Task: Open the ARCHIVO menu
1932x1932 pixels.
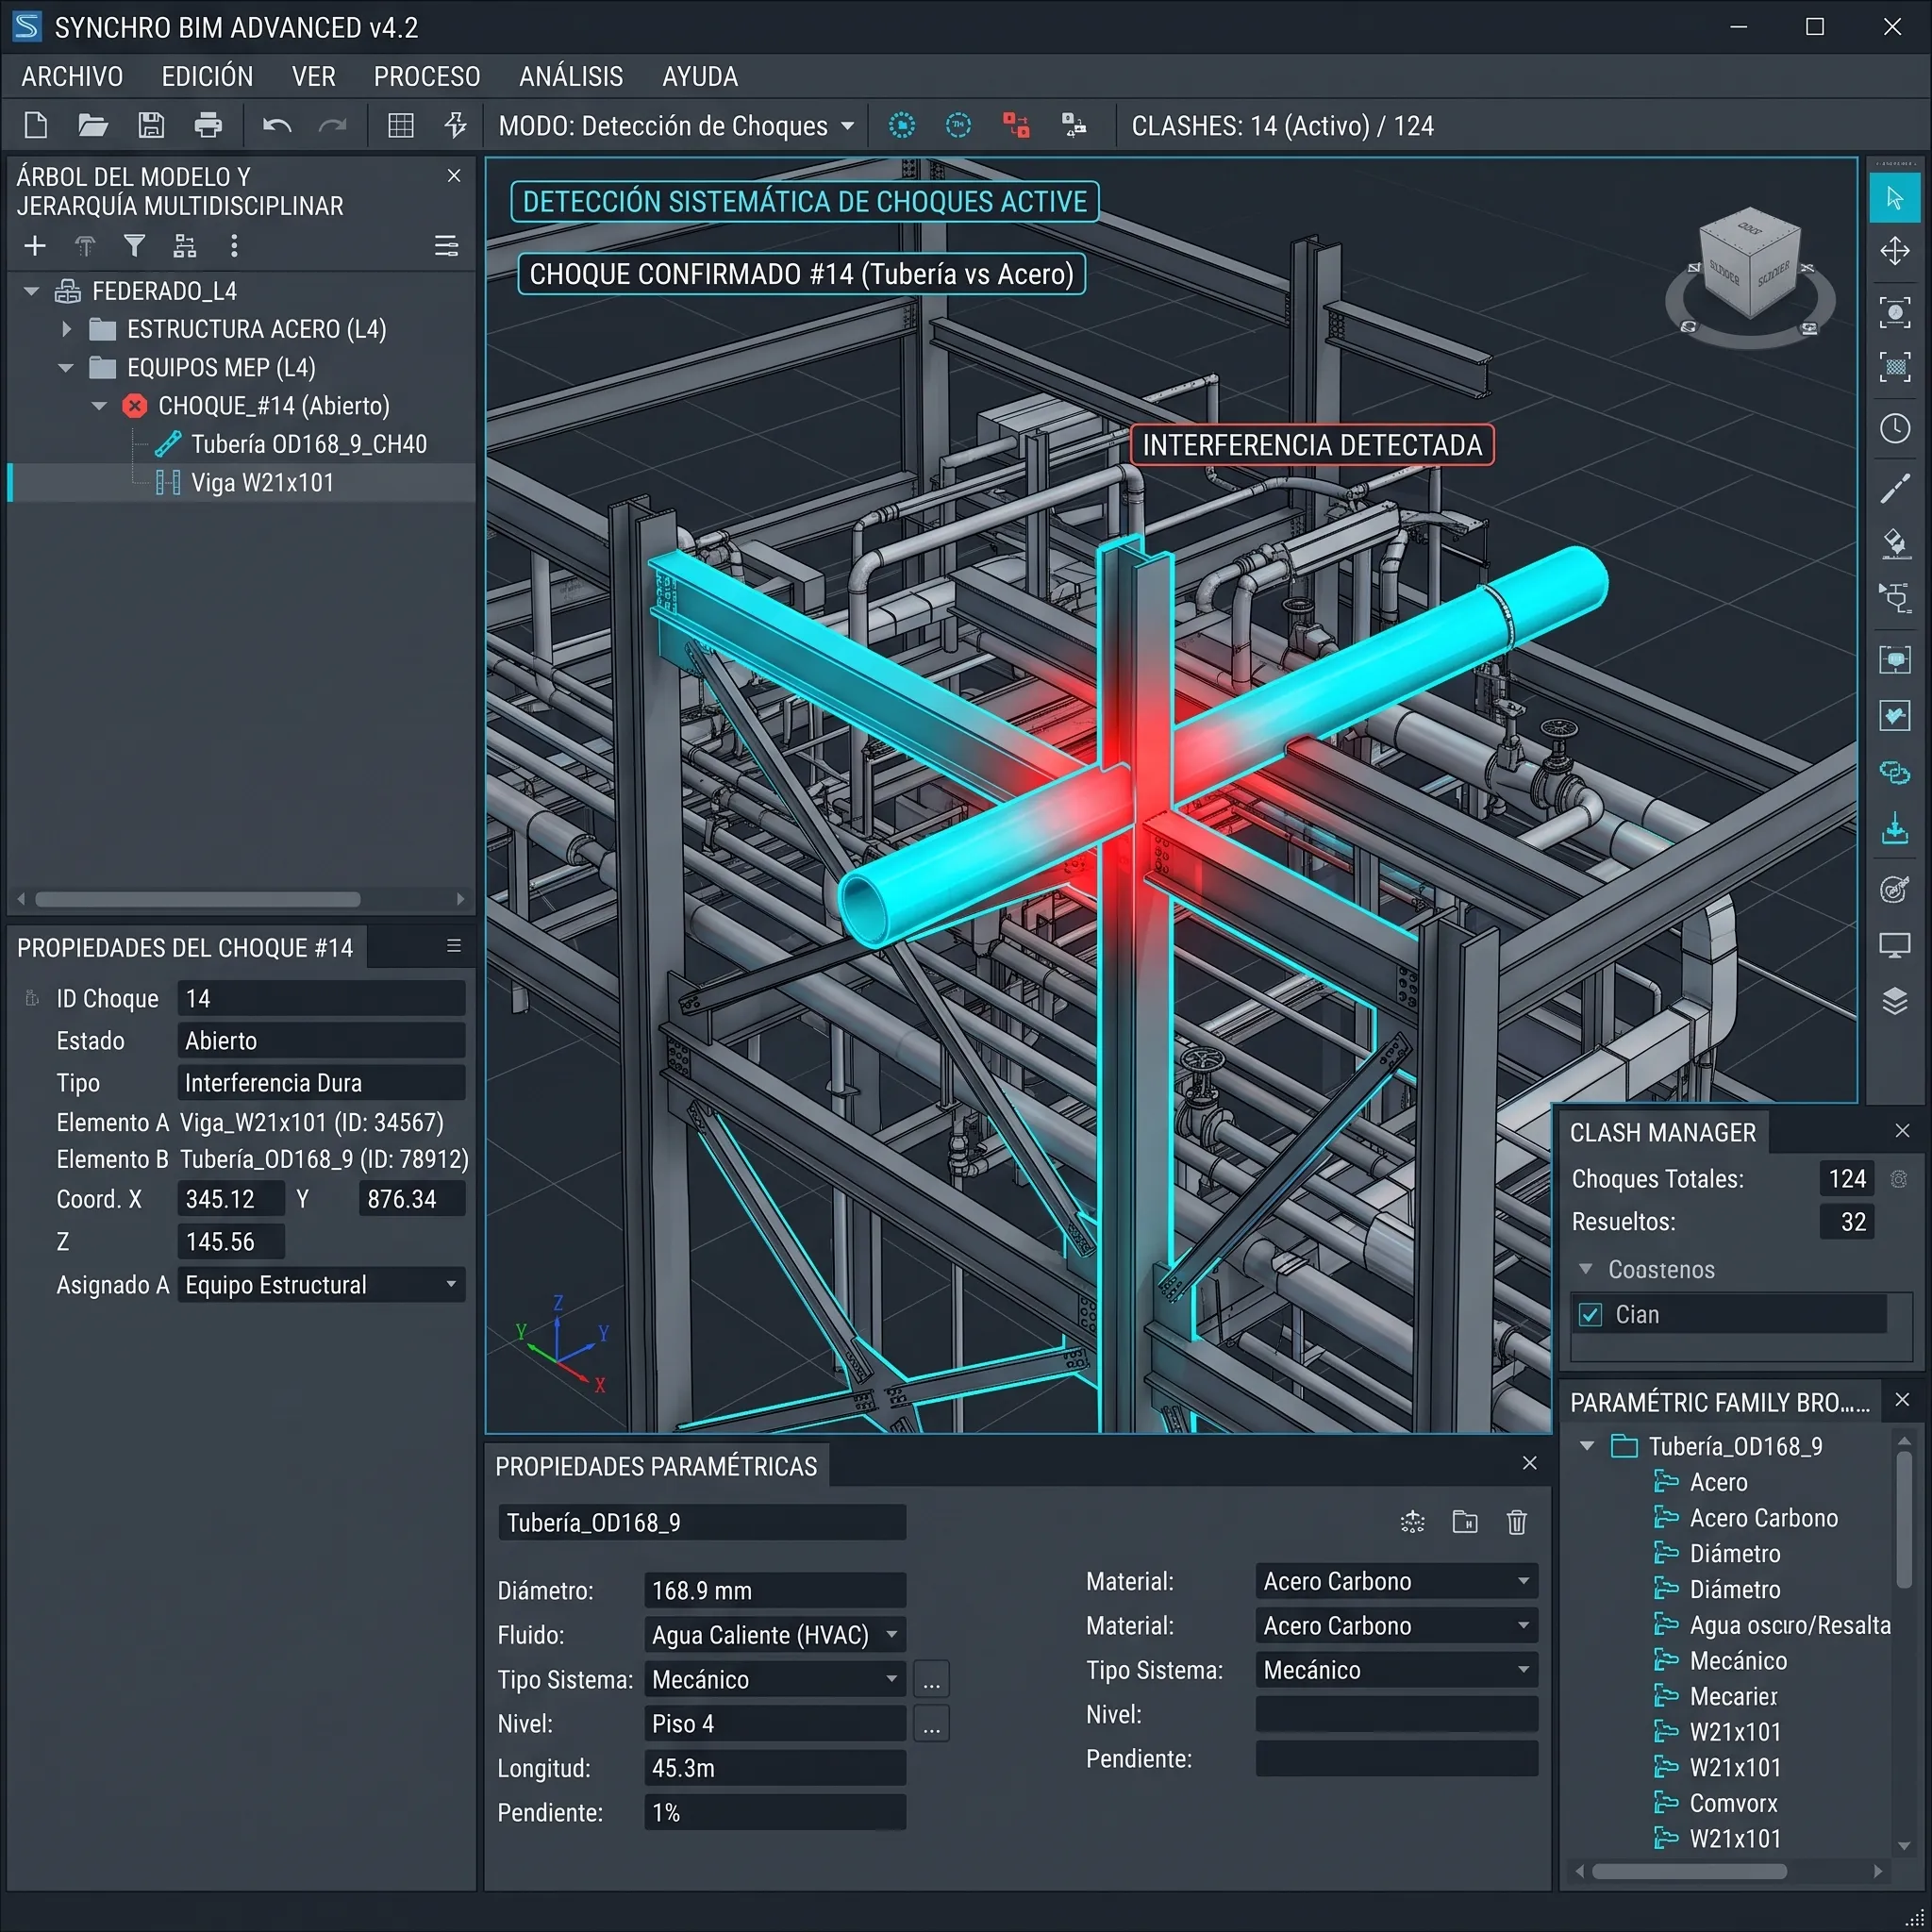Action: click(x=72, y=77)
